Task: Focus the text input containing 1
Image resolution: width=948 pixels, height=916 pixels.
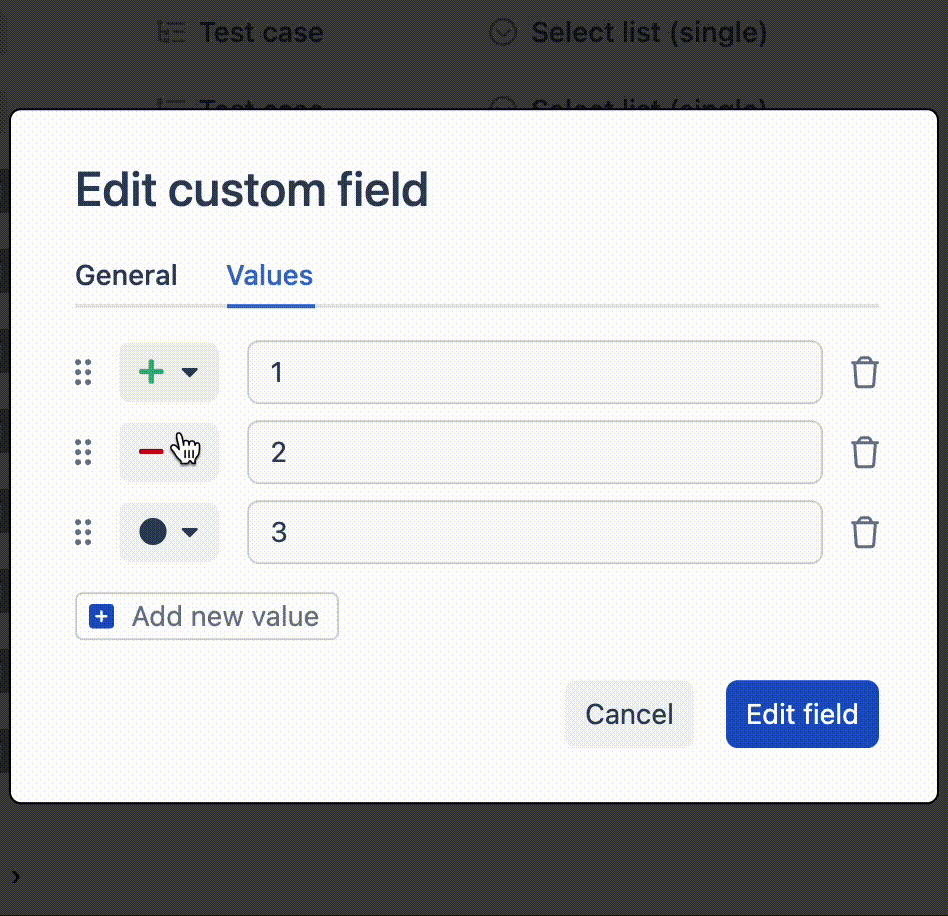Action: click(x=534, y=372)
